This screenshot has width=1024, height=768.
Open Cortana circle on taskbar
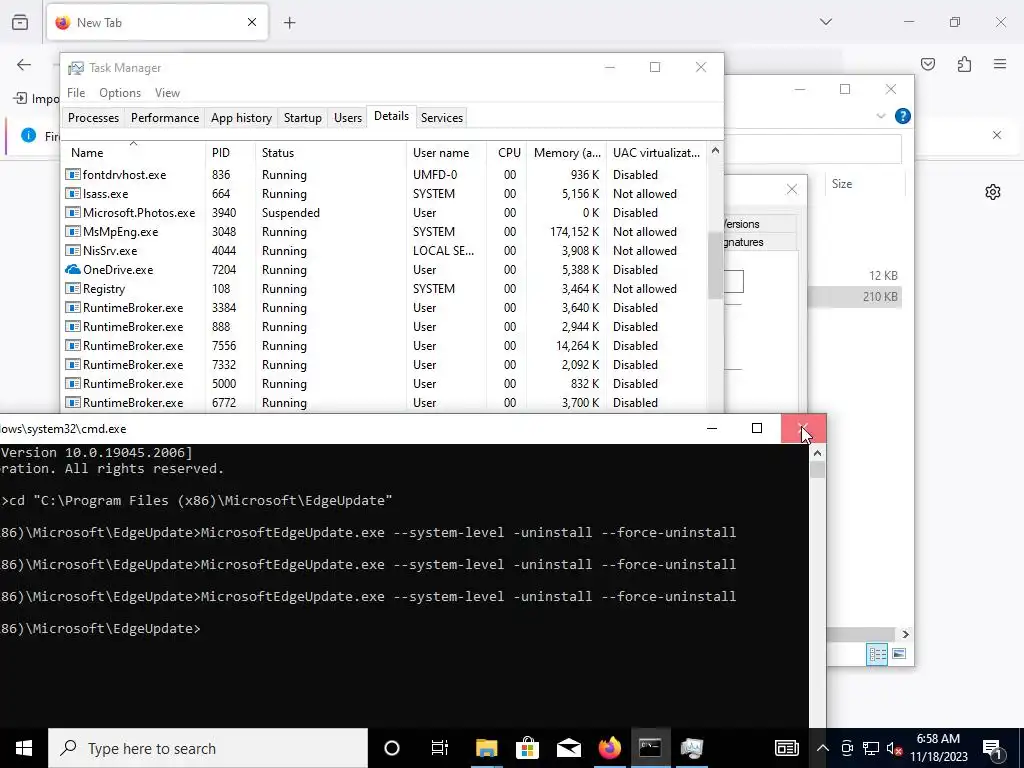point(392,748)
